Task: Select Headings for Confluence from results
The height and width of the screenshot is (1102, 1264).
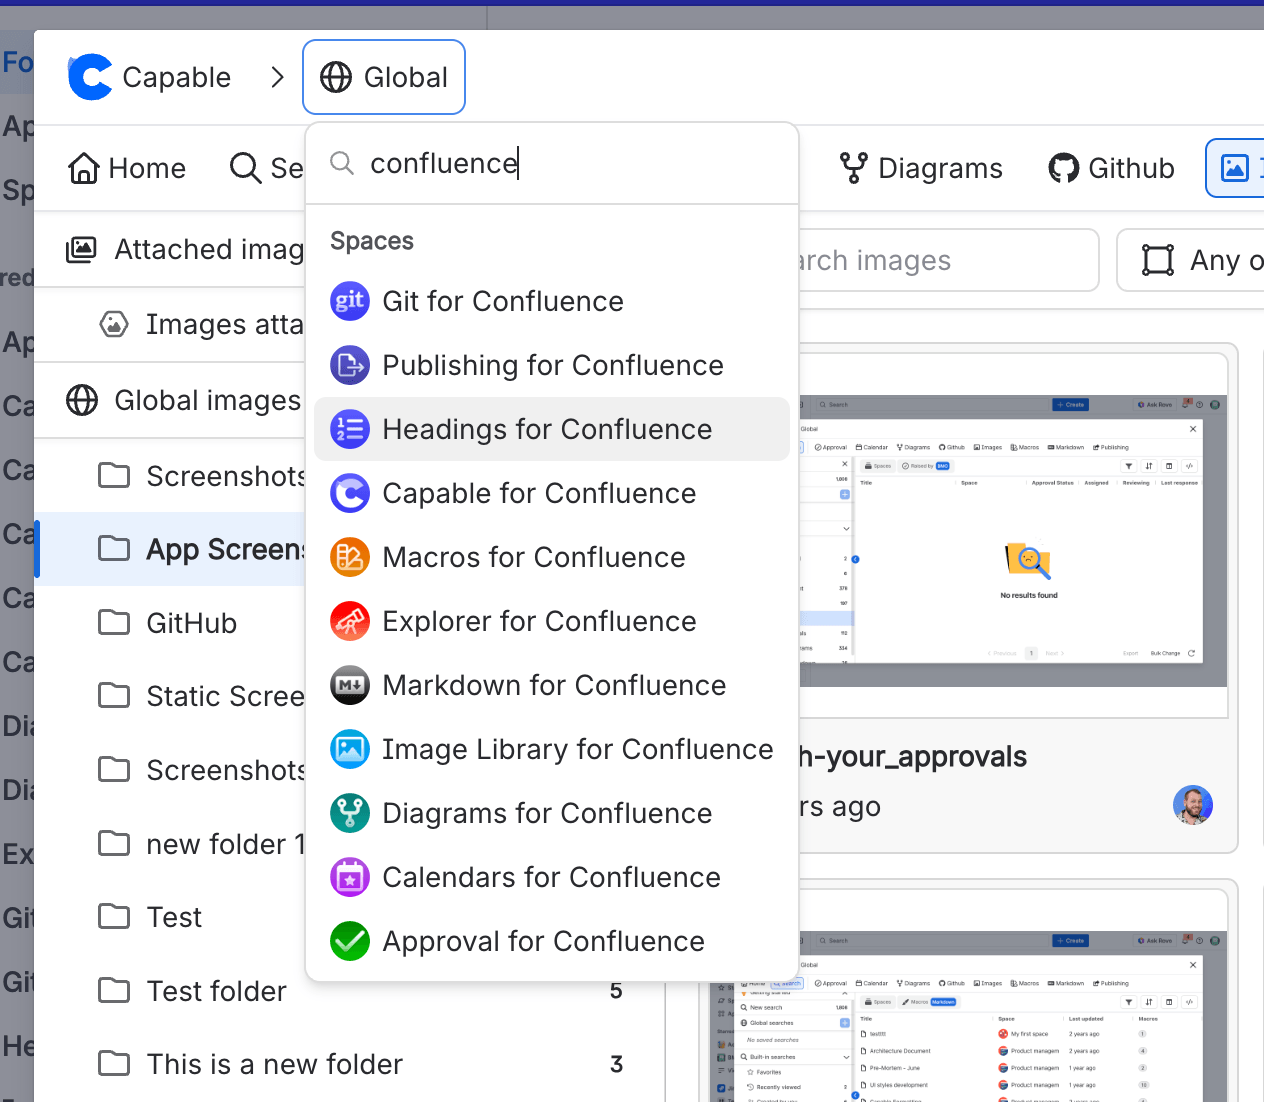Action: coord(547,429)
